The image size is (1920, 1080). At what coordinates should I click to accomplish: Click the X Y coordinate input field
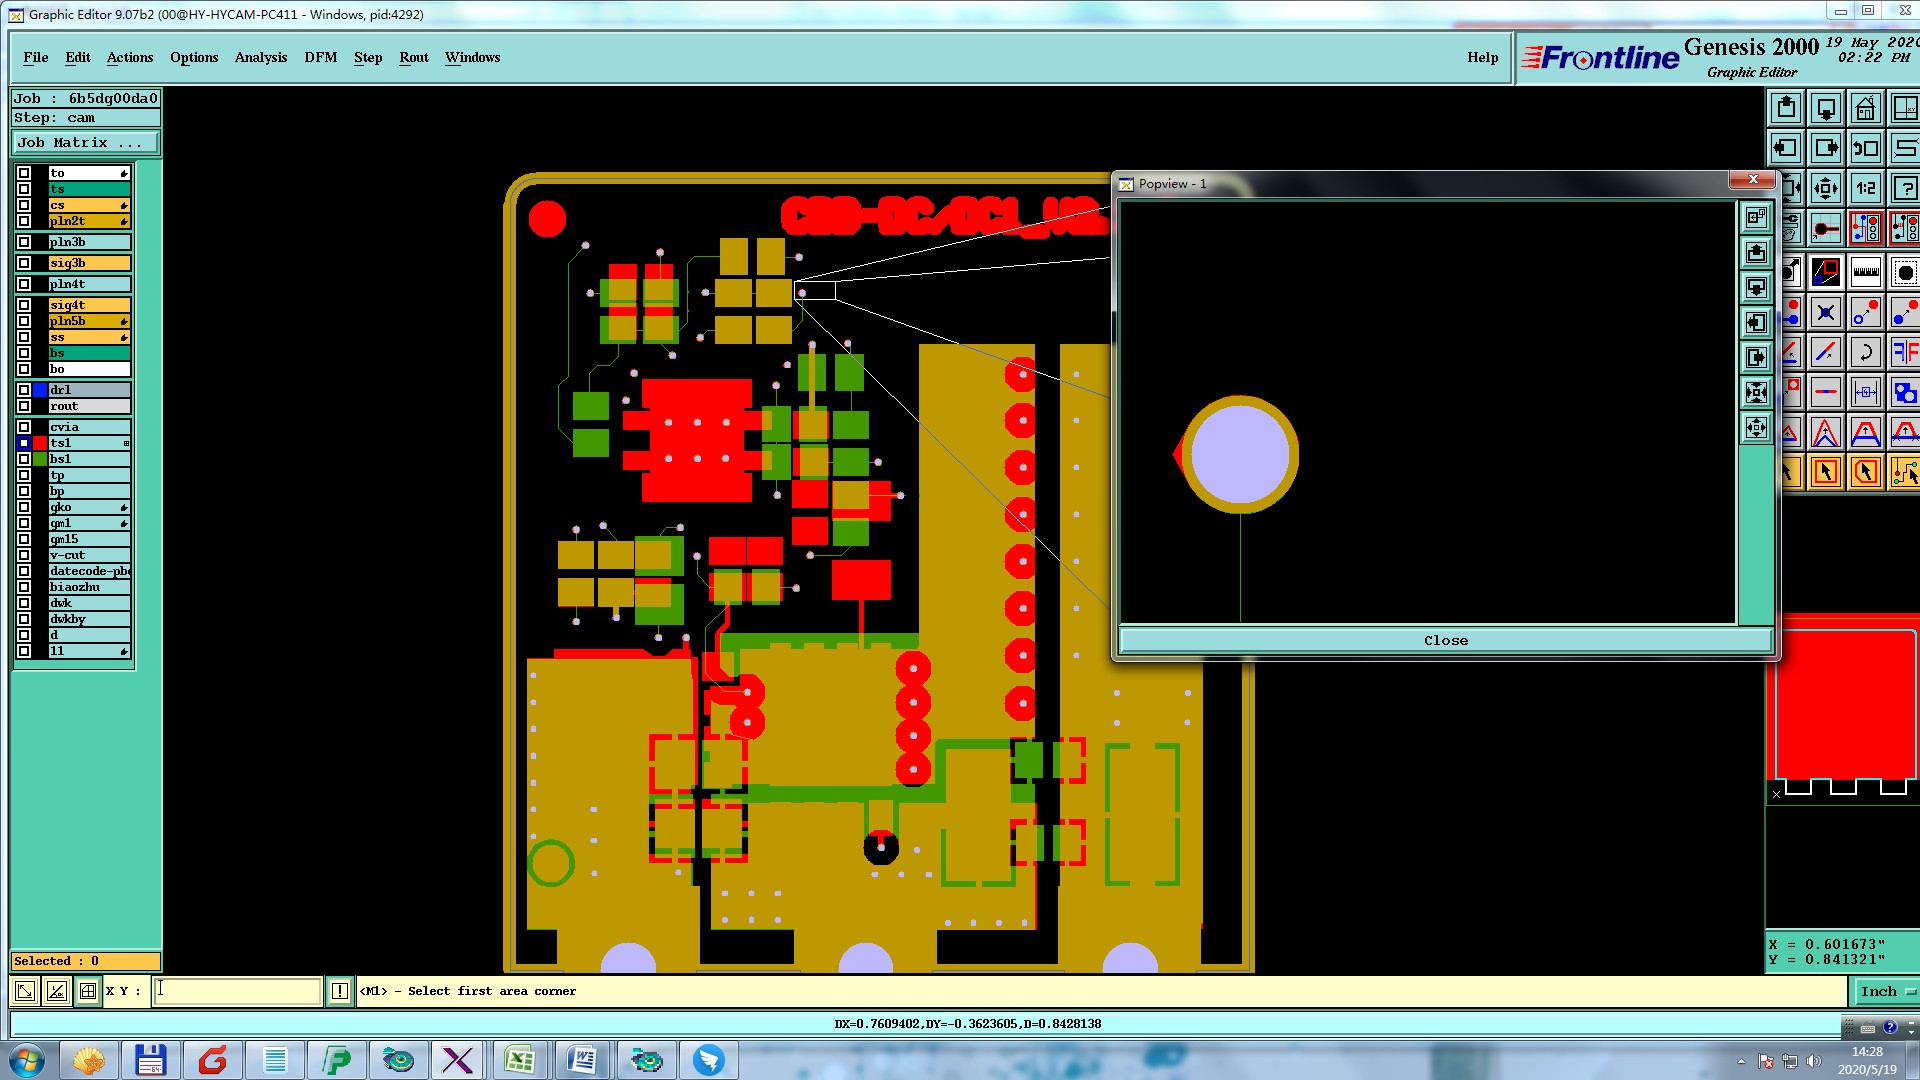click(x=238, y=991)
